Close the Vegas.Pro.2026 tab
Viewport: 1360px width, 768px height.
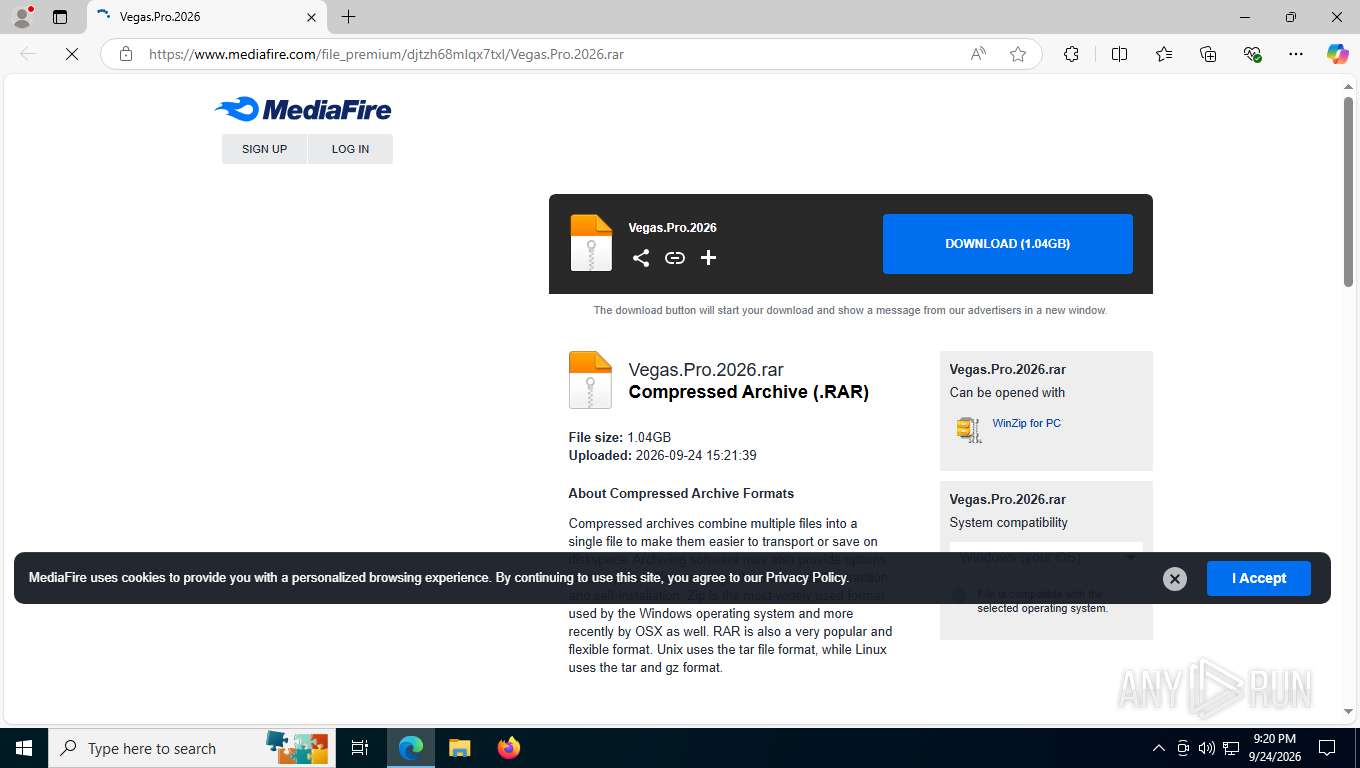point(311,17)
